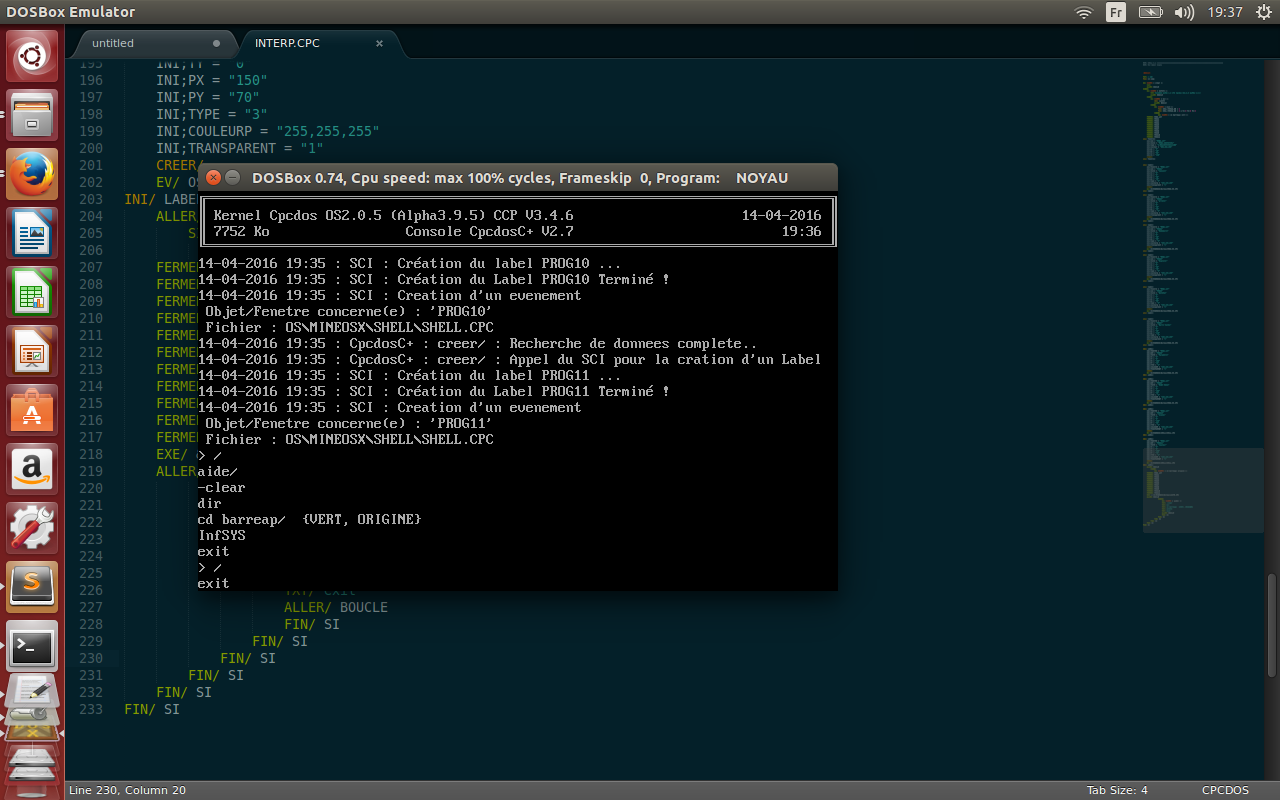Click the unsaved dot on the untitled tab
The width and height of the screenshot is (1280, 800).
217,43
